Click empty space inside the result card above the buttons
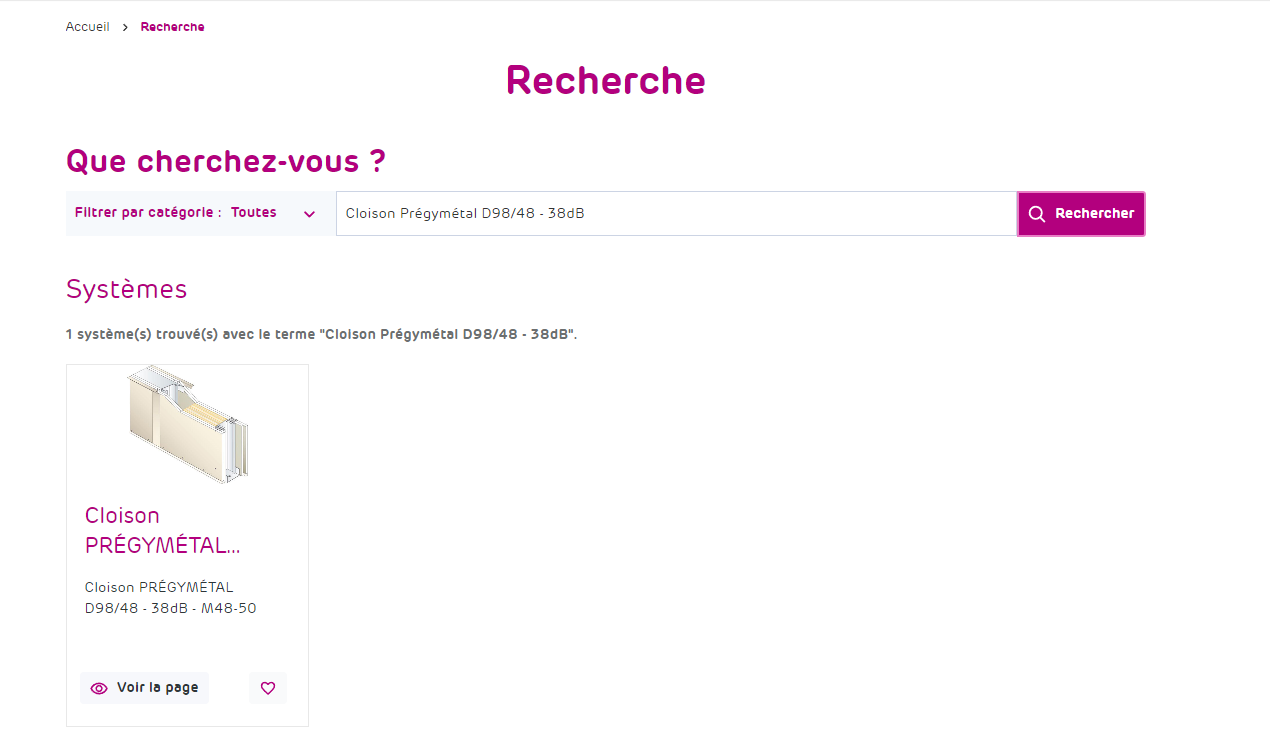Image resolution: width=1270 pixels, height=753 pixels. [x=187, y=645]
